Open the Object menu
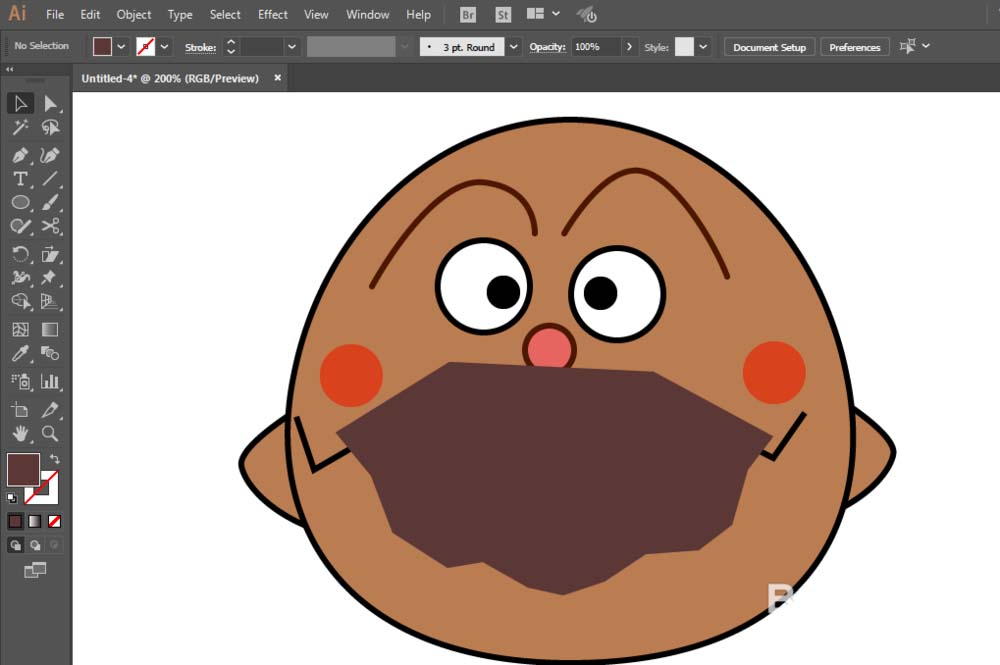The height and width of the screenshot is (665, 1000). point(134,15)
